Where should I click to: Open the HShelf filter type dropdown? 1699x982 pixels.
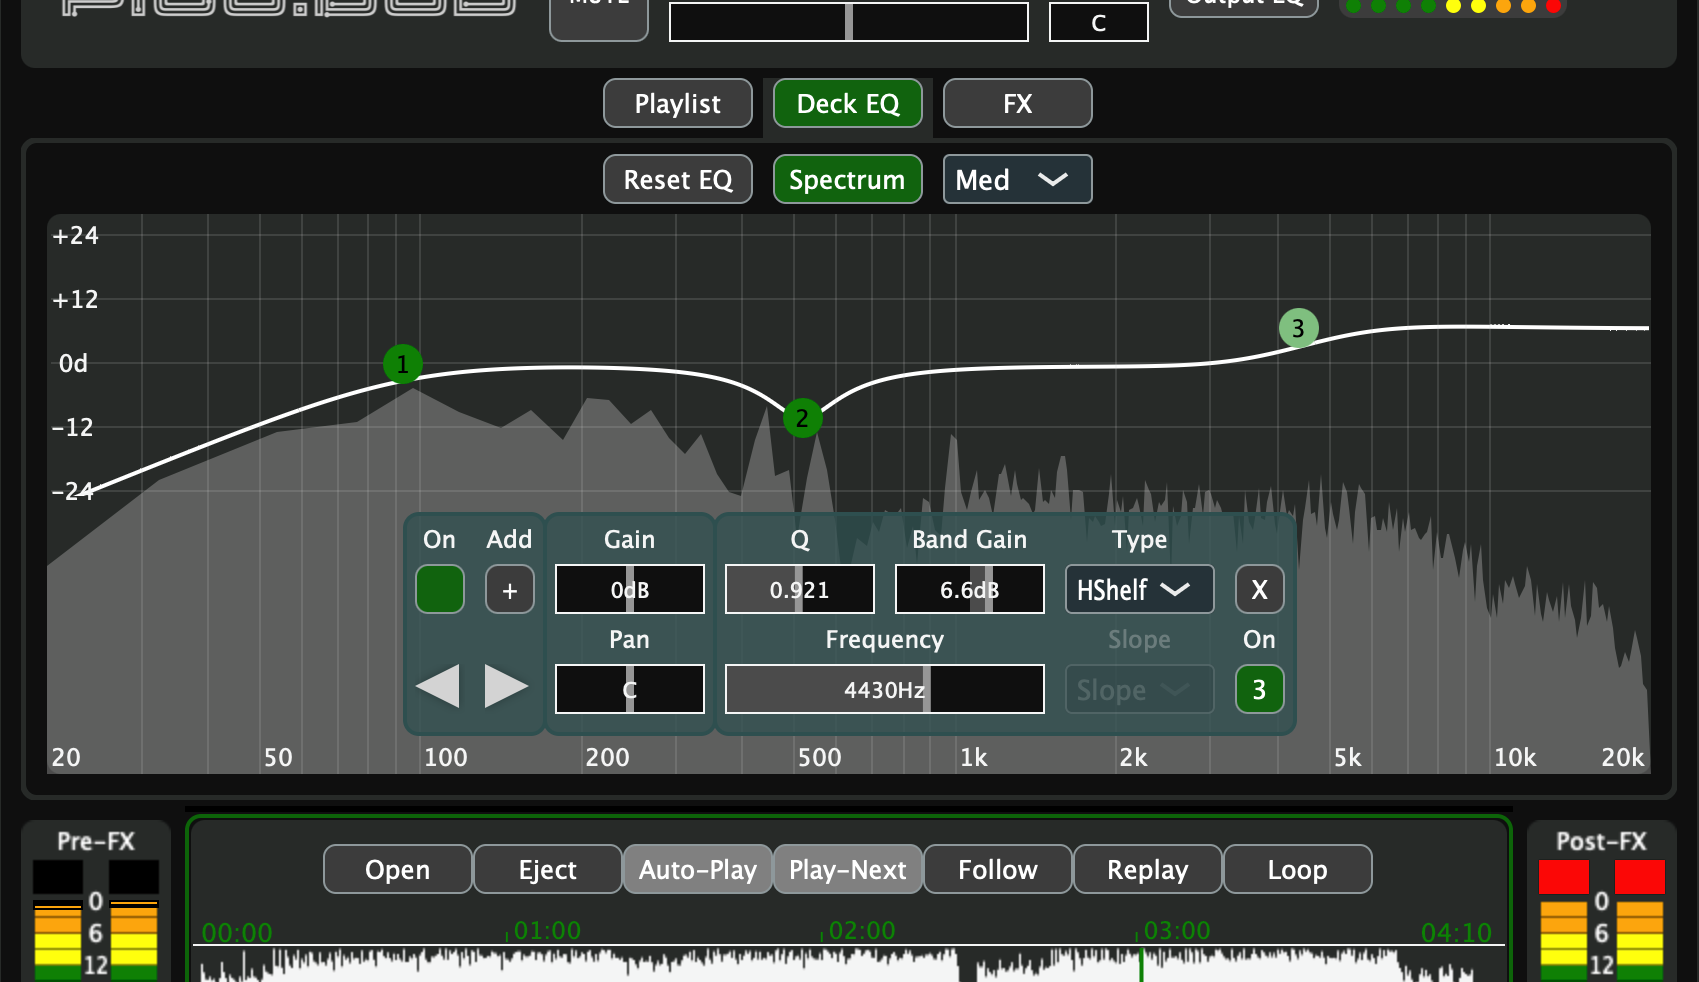pyautogui.click(x=1140, y=589)
